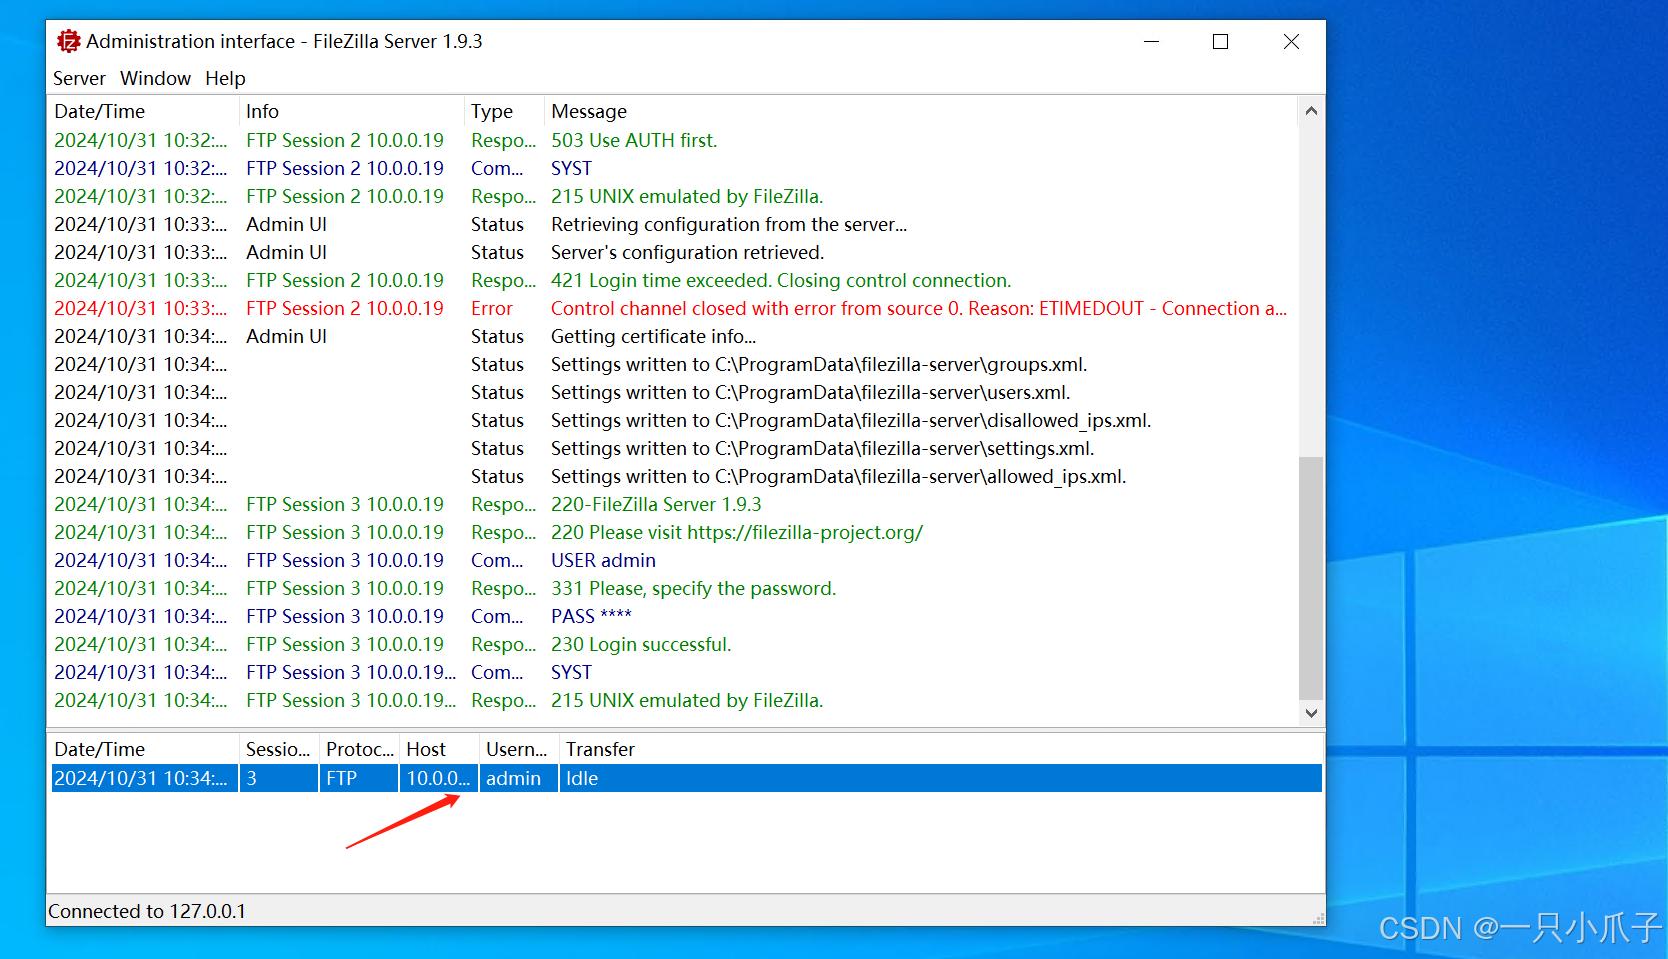Select the '421 Login time exceeded' message
1668x959 pixels.
point(781,280)
